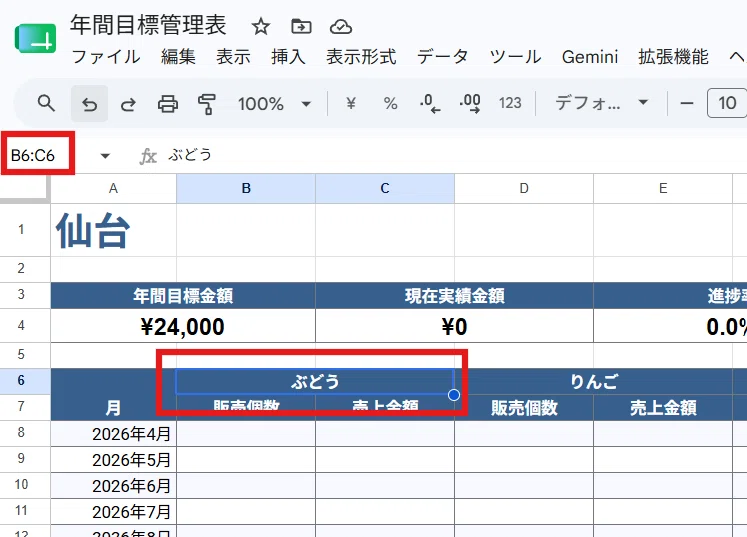Viewport: 747px width, 537px height.
Task: Select row 1 header
Action: [21, 230]
